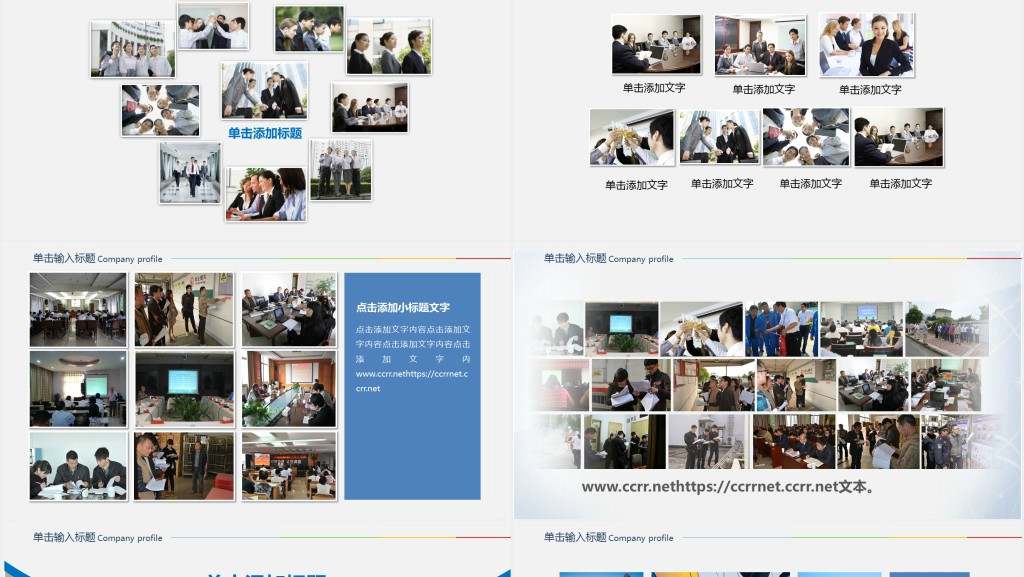
Task: Select the people at computer desks photo in nine-photo grid
Action: pyautogui.click(x=289, y=309)
